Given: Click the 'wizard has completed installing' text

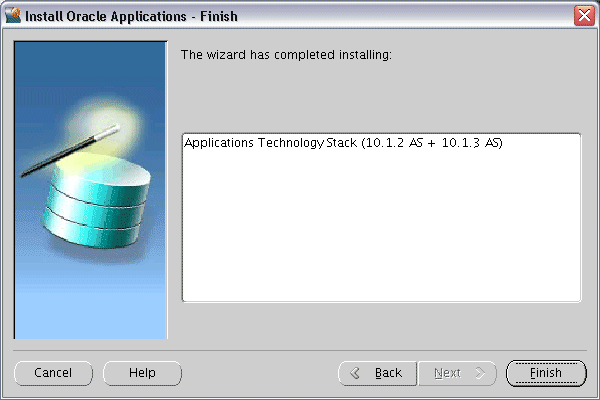Looking at the screenshot, I should tap(286, 55).
